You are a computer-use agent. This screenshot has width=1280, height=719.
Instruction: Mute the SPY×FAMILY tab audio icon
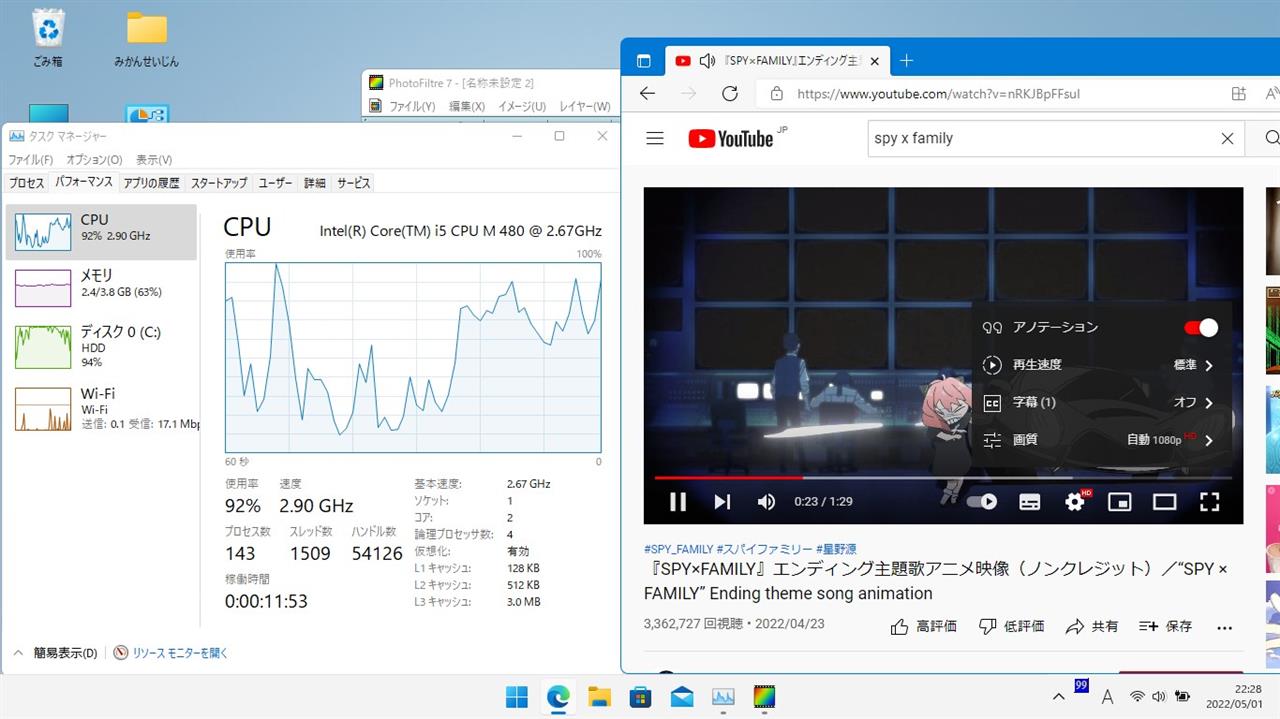(707, 61)
